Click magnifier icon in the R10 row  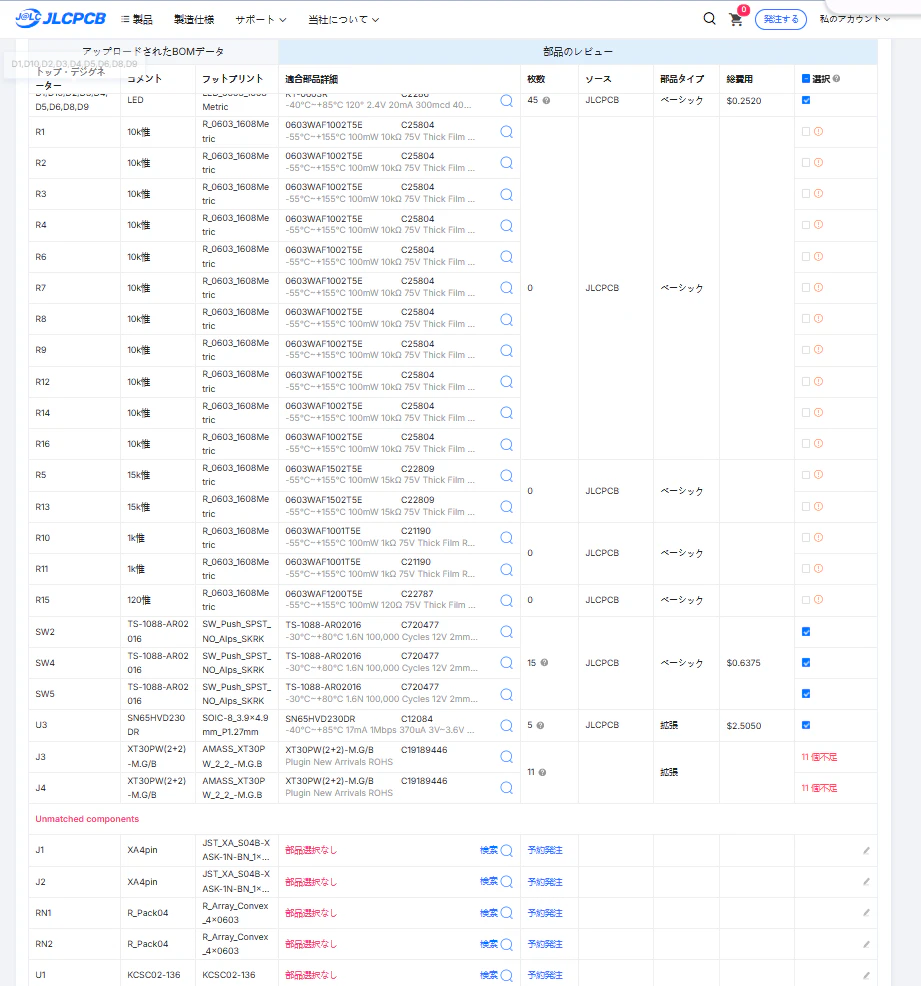507,538
